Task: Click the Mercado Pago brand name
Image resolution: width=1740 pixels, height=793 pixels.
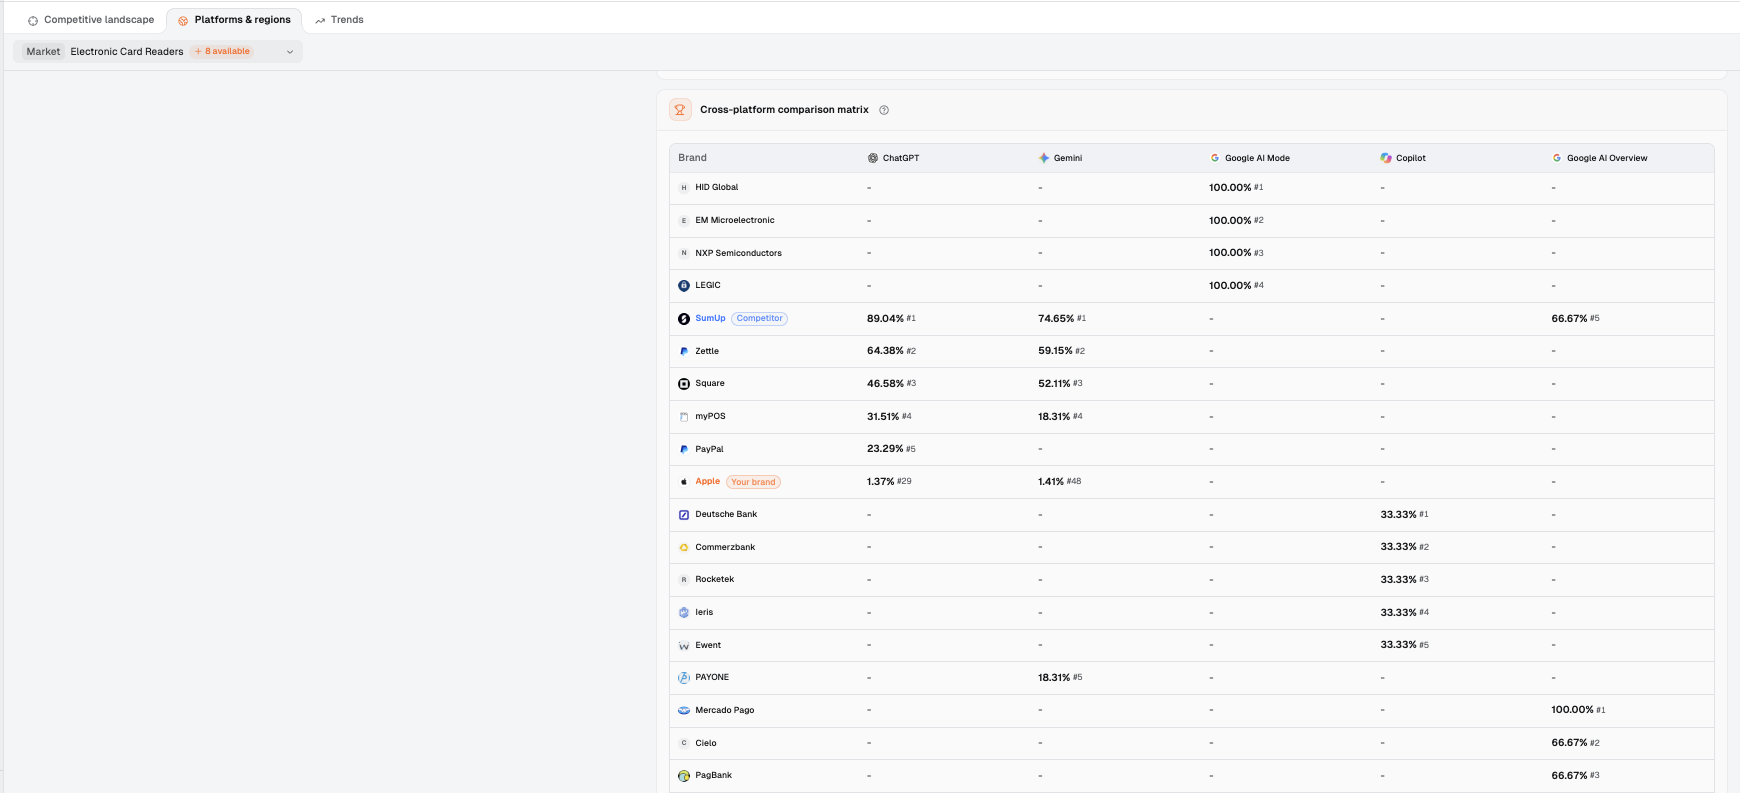Action: click(725, 710)
